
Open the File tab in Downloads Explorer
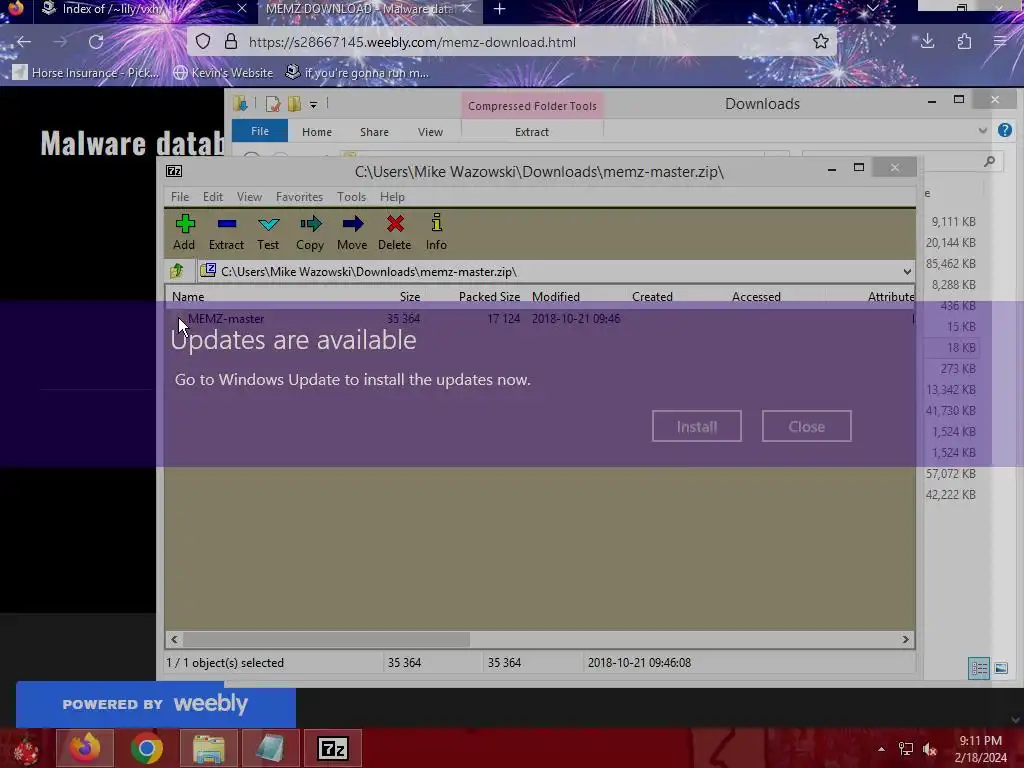tap(260, 131)
